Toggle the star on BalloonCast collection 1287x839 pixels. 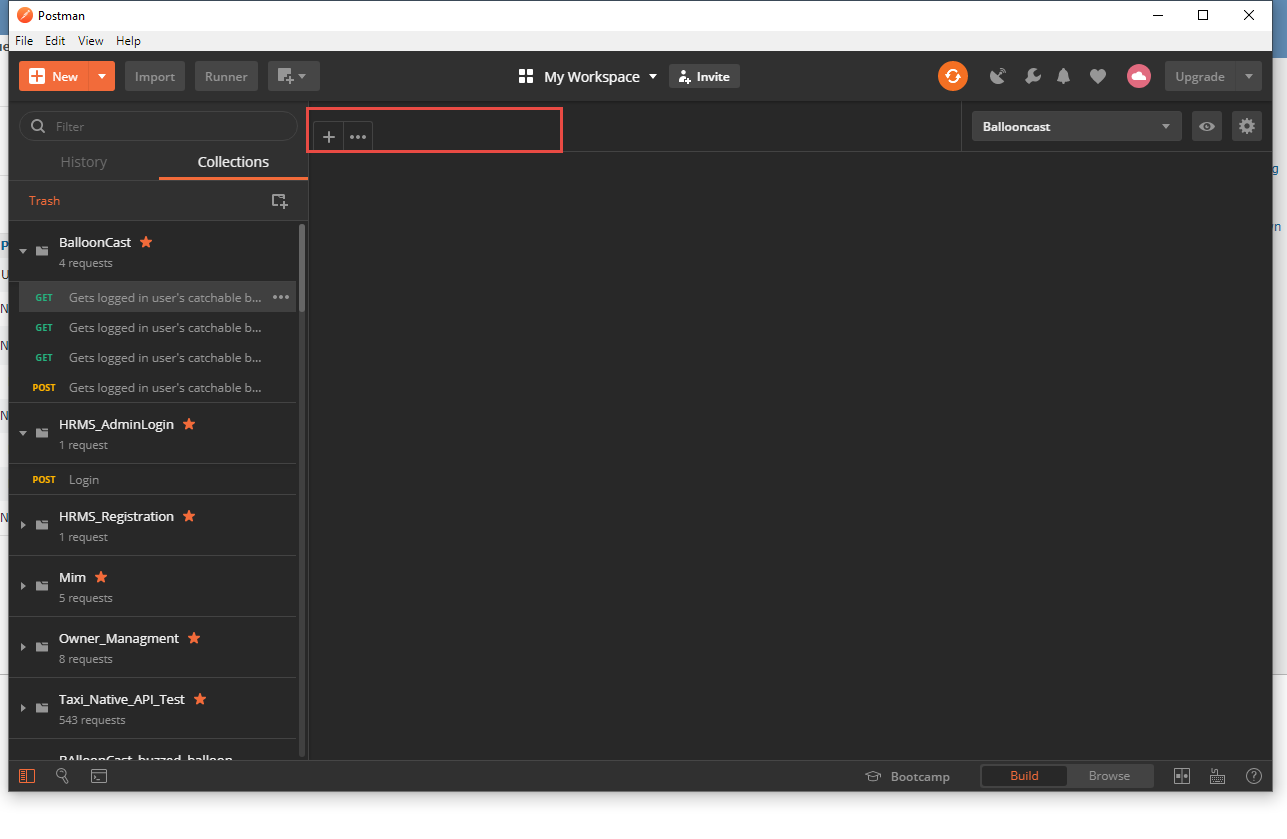[x=146, y=242]
